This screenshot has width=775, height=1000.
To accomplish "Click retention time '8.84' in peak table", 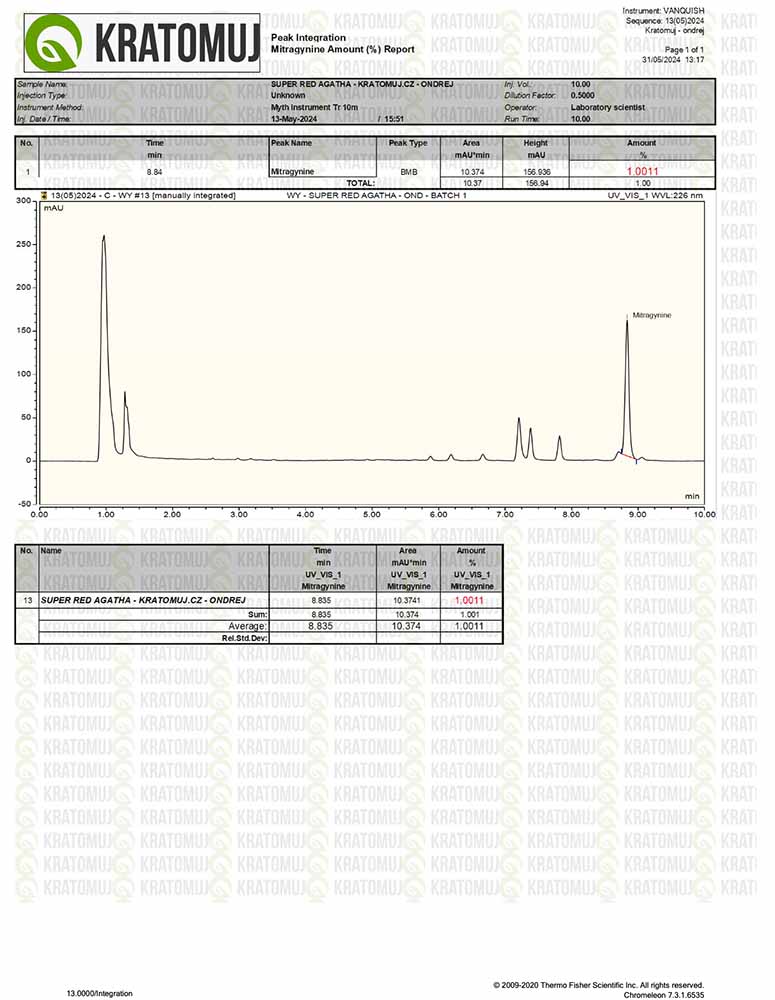I will (x=154, y=172).
